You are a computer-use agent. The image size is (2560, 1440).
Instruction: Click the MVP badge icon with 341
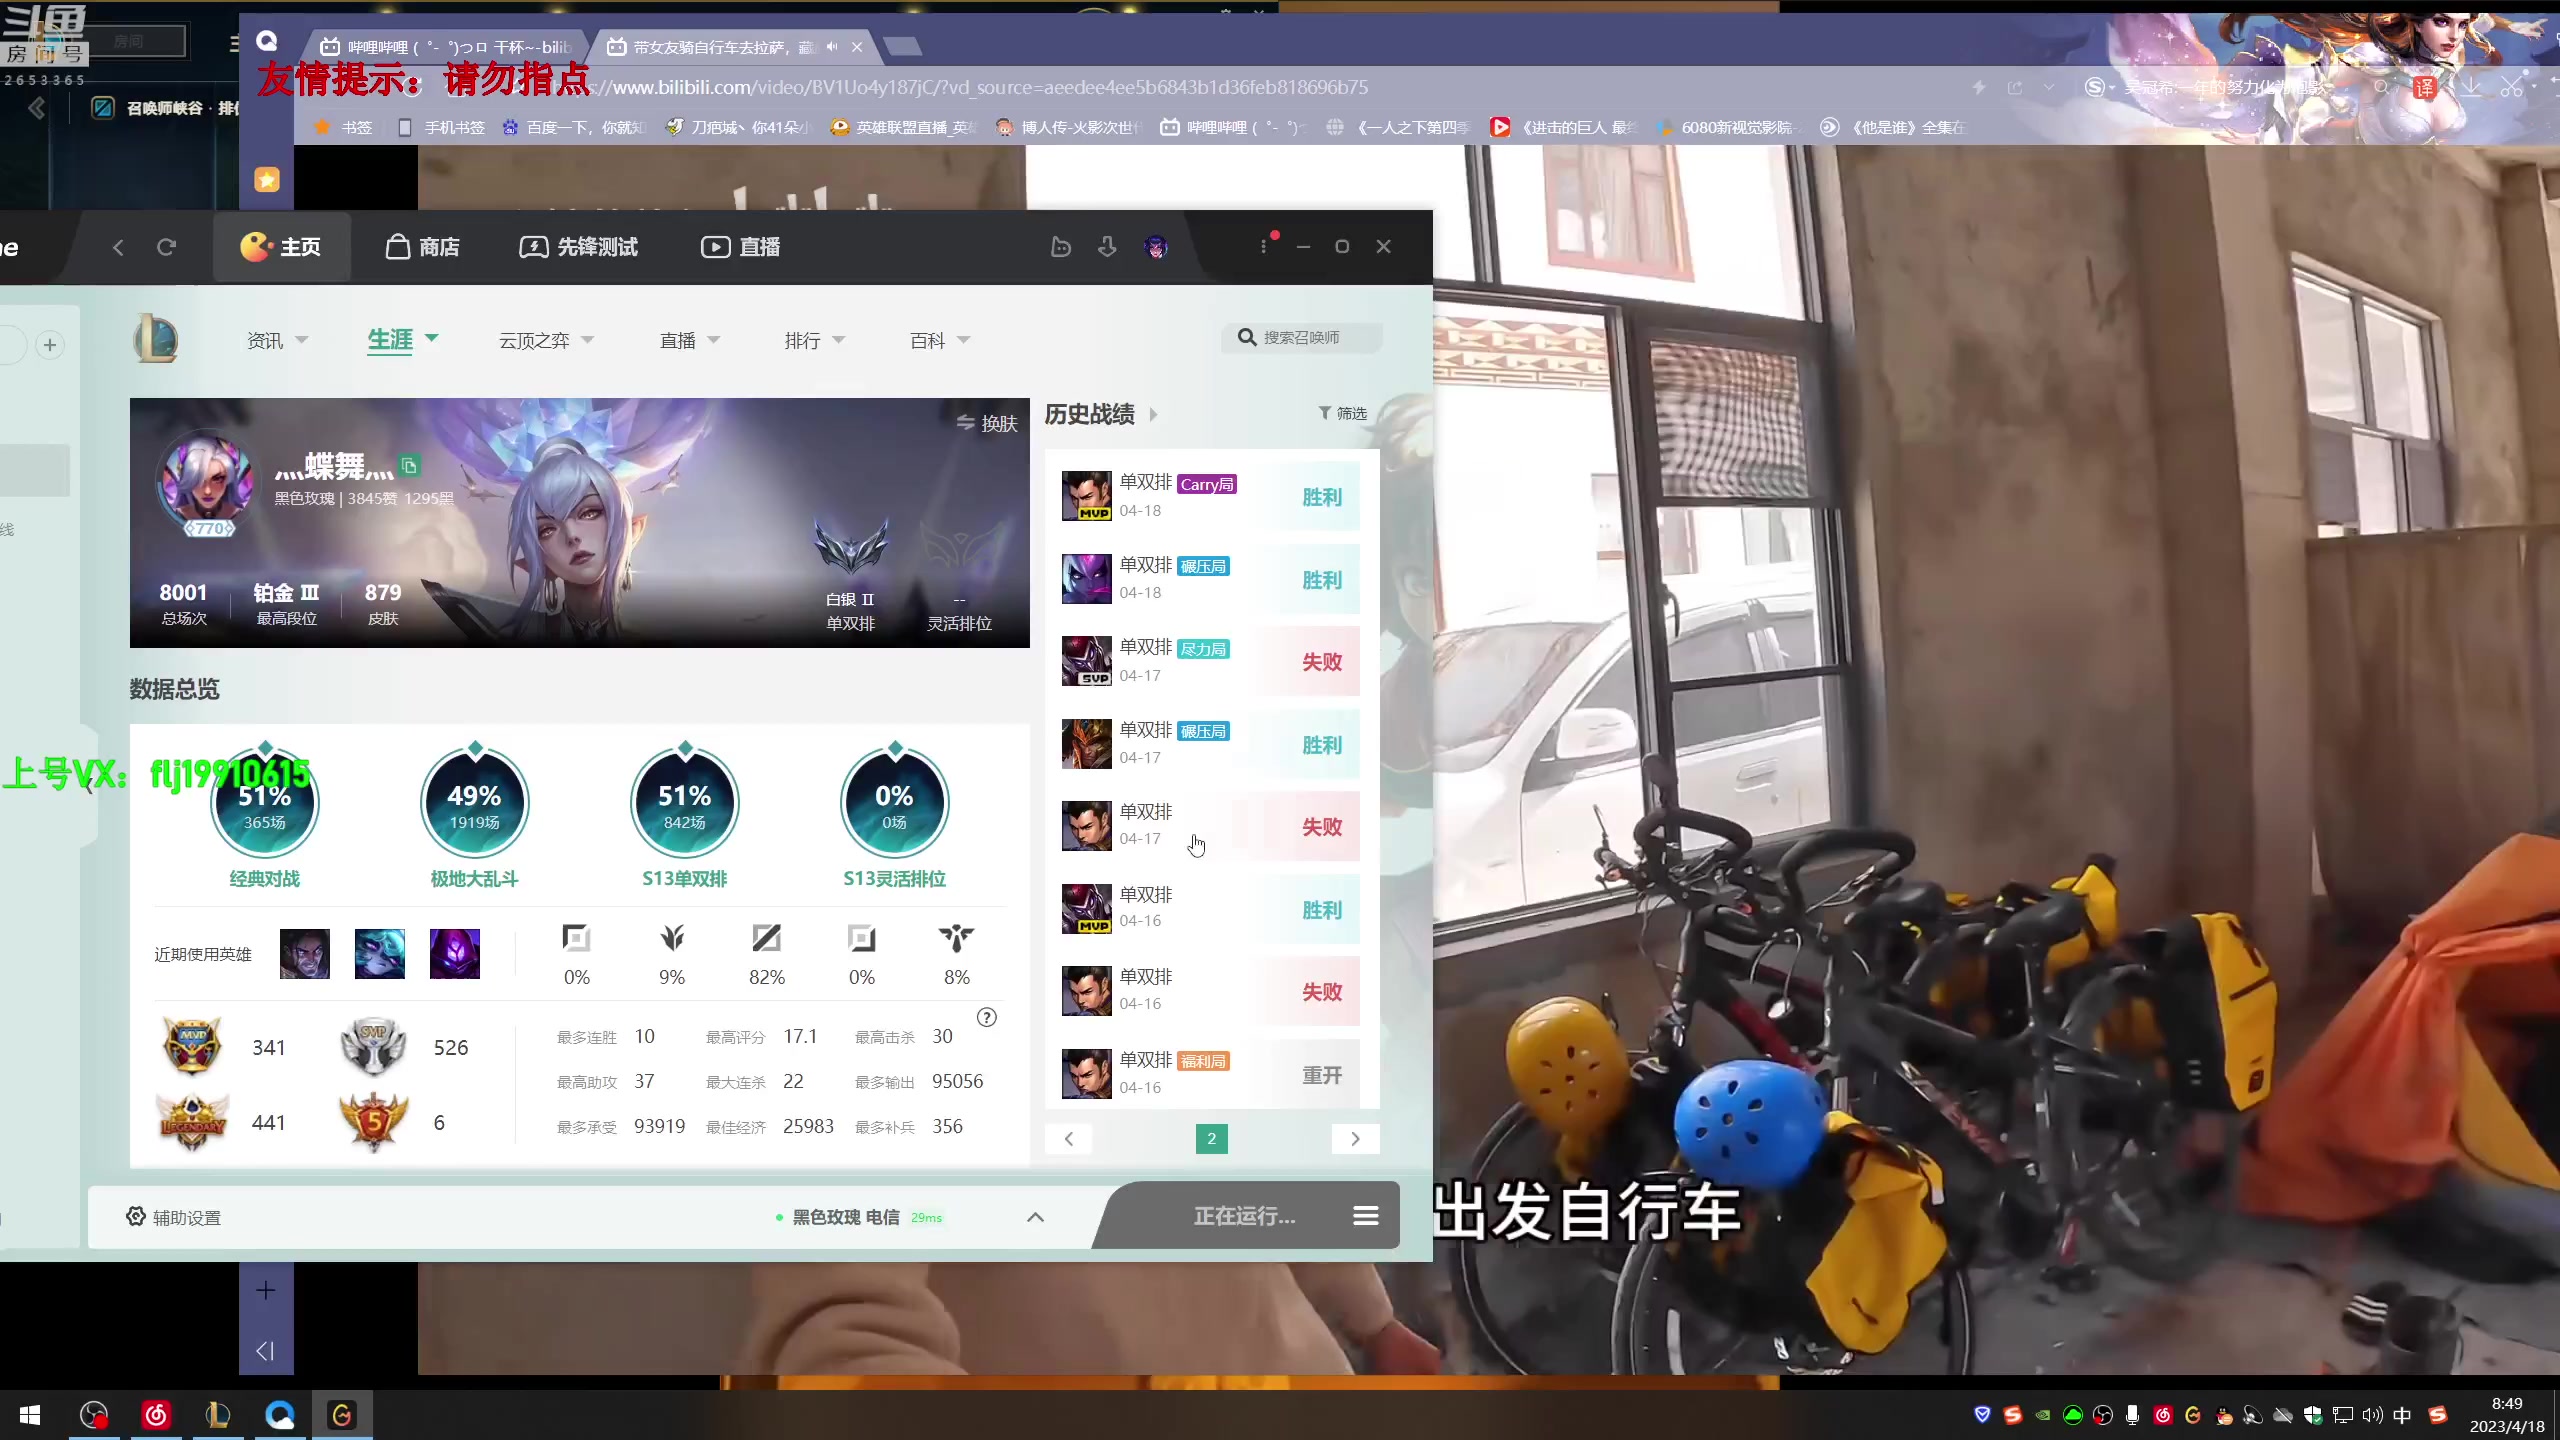tap(192, 1046)
